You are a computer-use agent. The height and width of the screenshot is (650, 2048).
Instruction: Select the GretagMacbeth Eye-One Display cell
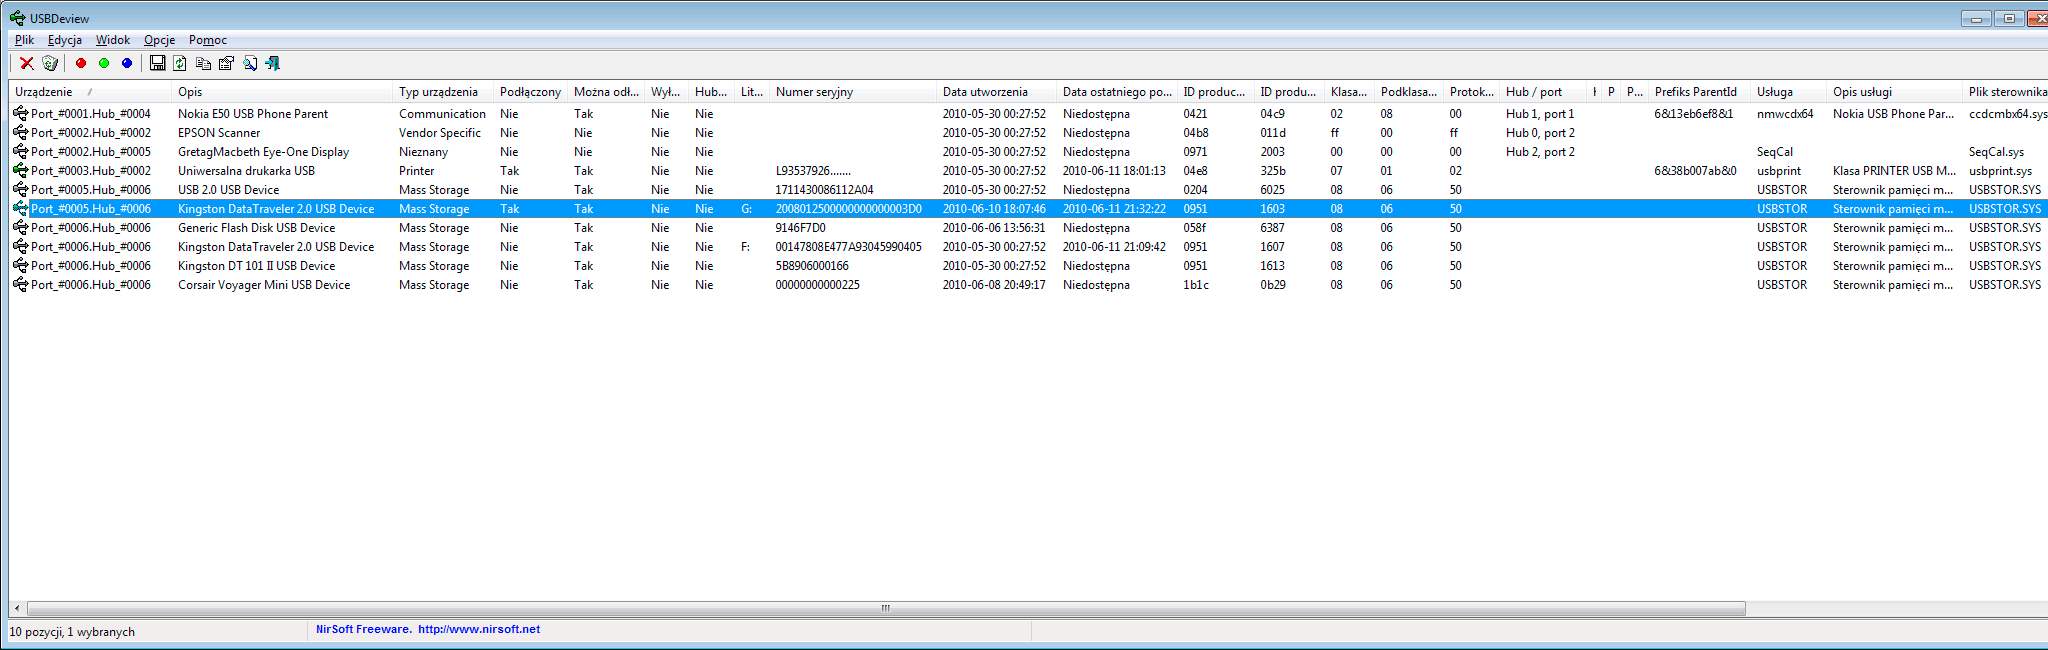point(263,152)
